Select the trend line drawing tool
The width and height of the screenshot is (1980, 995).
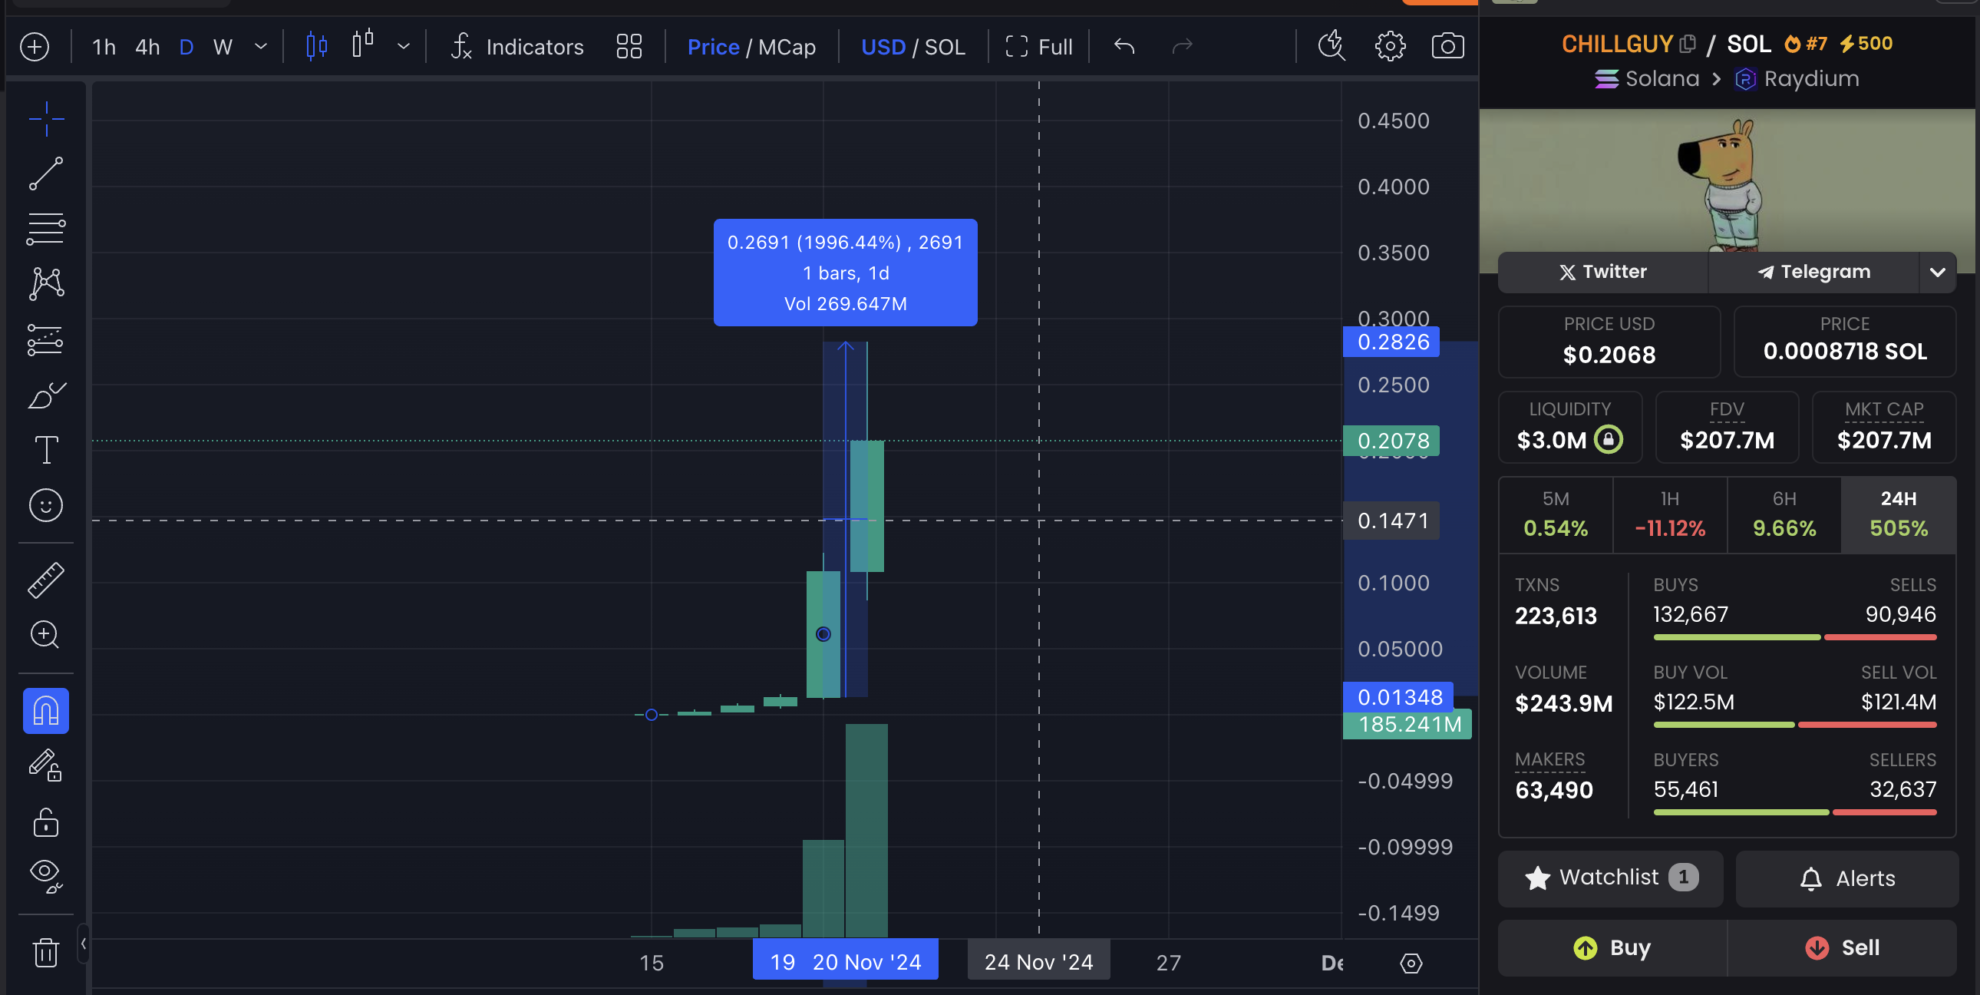click(46, 174)
